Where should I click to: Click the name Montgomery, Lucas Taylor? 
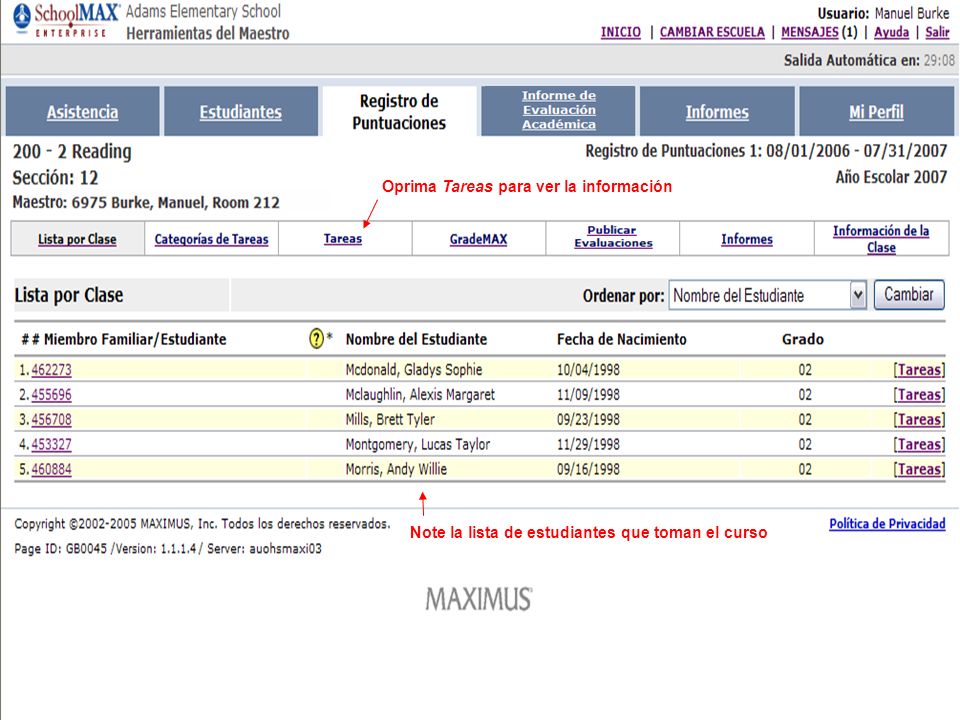pyautogui.click(x=418, y=444)
